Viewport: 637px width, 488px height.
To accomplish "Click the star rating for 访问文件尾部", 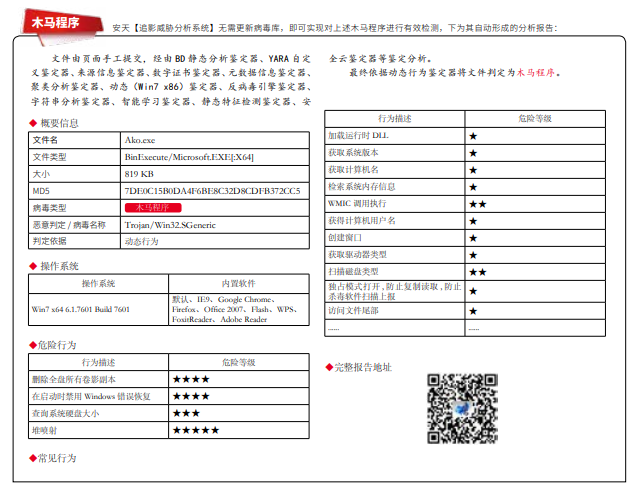I will 473,311.
